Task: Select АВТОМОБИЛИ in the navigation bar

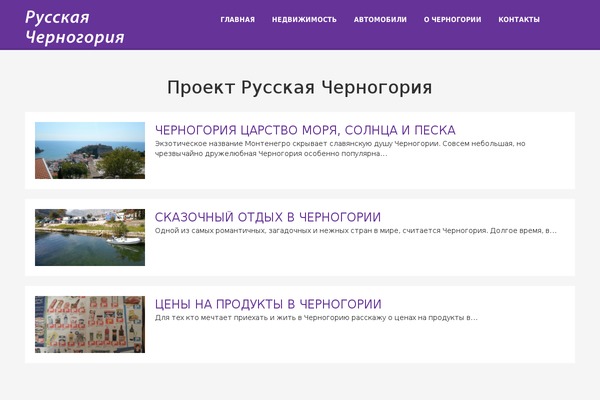Action: pos(380,20)
